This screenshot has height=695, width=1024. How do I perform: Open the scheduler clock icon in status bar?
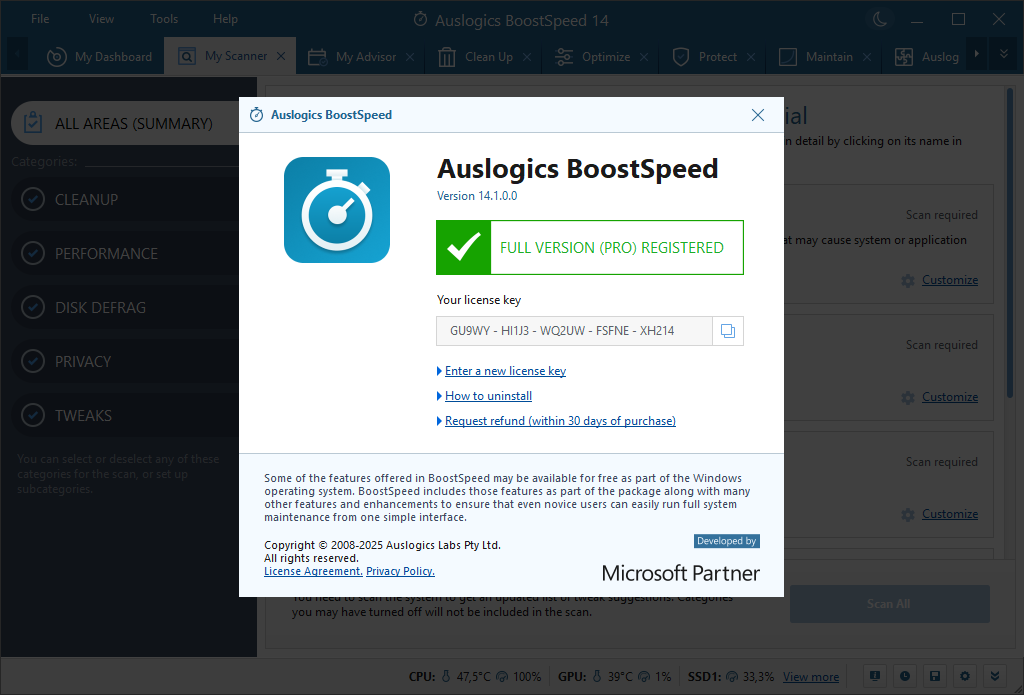(x=904, y=676)
